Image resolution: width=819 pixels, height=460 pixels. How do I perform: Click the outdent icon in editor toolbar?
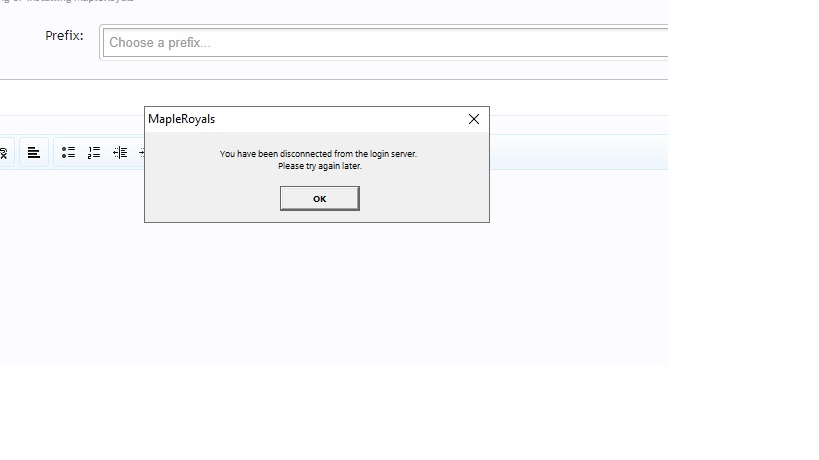(x=120, y=152)
